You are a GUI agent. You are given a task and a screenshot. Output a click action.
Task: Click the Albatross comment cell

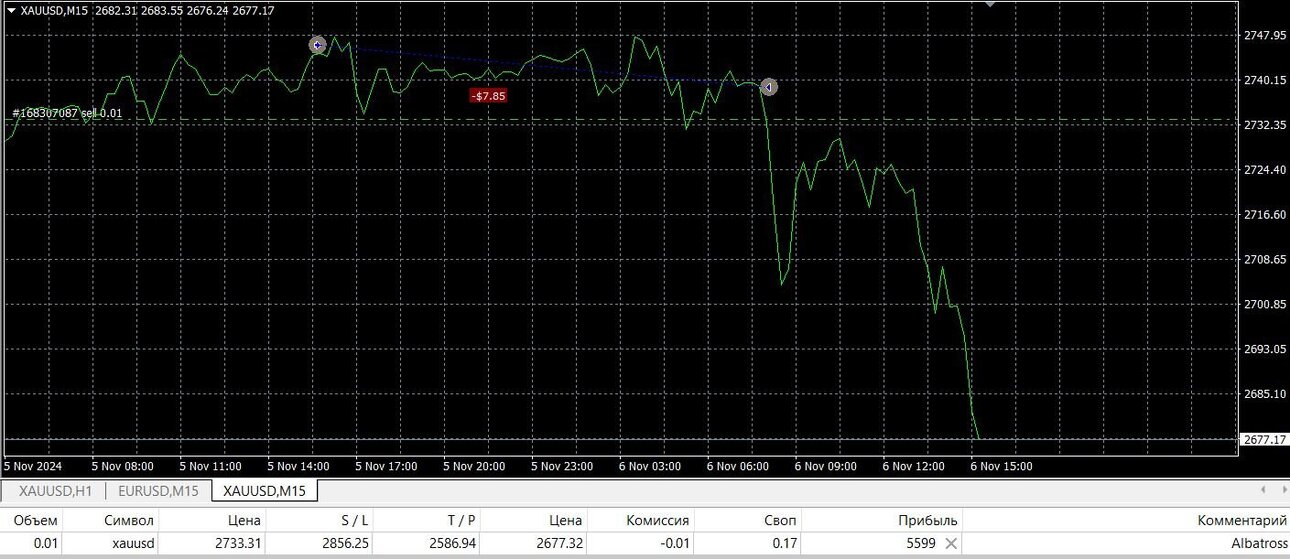[1258, 544]
